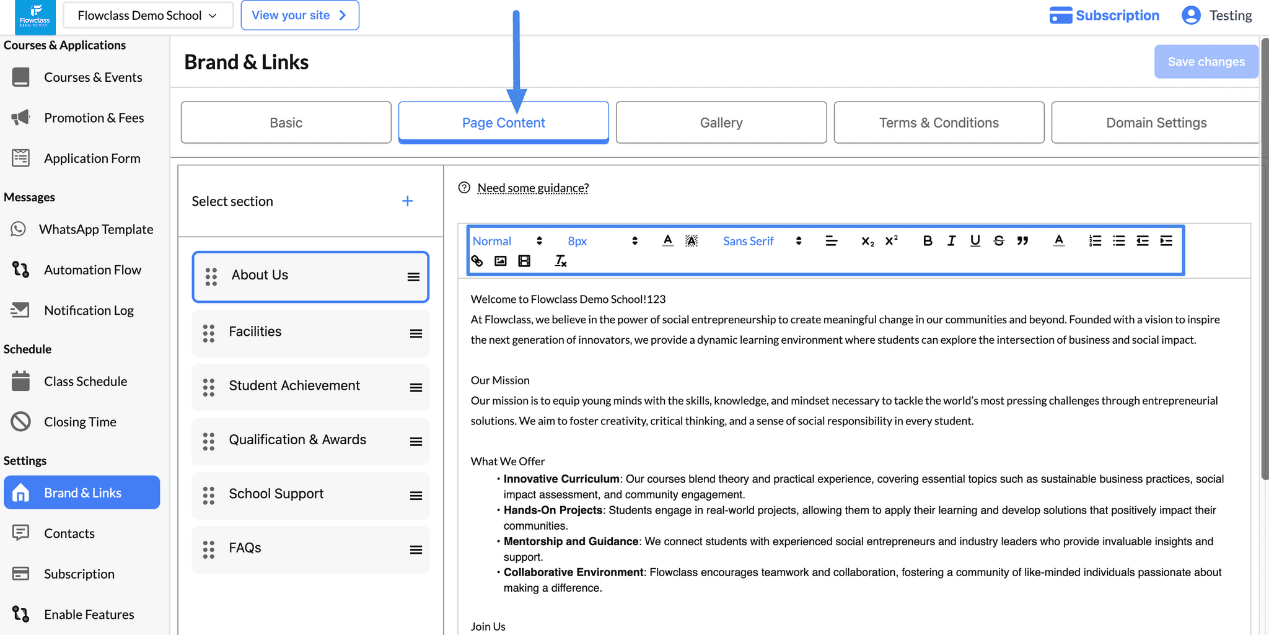Open Subscription in the sidebar settings
The height and width of the screenshot is (635, 1269).
click(80, 574)
